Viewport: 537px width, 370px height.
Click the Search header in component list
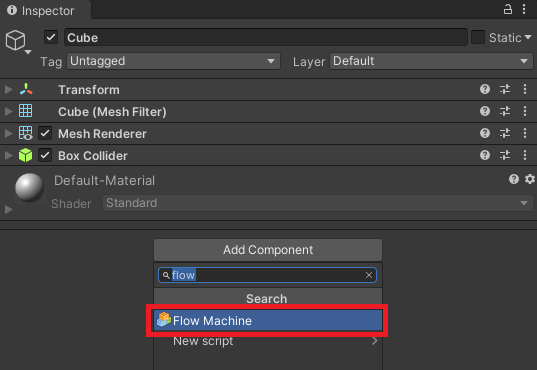[268, 298]
